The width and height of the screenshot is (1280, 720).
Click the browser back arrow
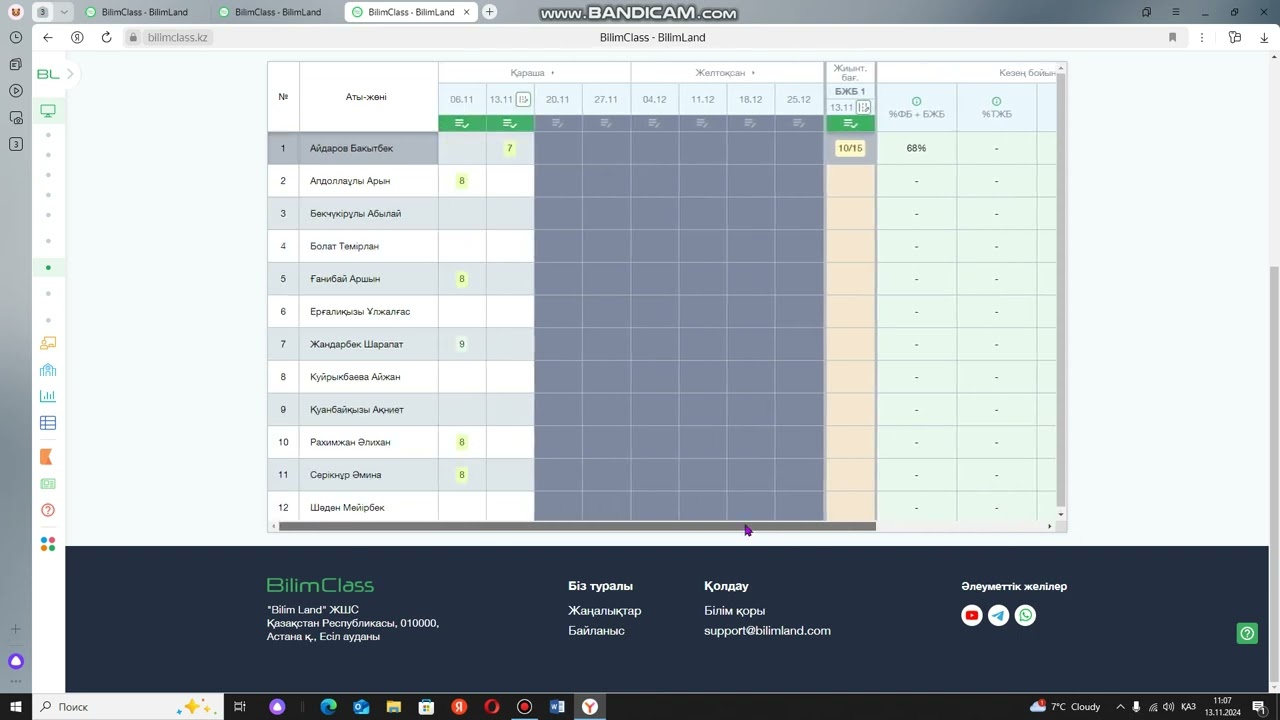coord(47,37)
